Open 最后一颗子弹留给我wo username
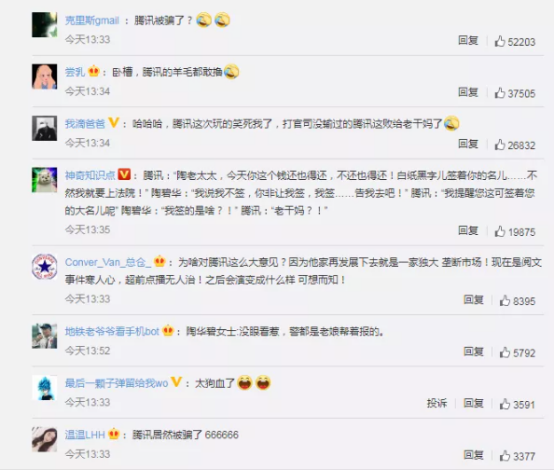The height and width of the screenshot is (470, 554). (x=117, y=383)
